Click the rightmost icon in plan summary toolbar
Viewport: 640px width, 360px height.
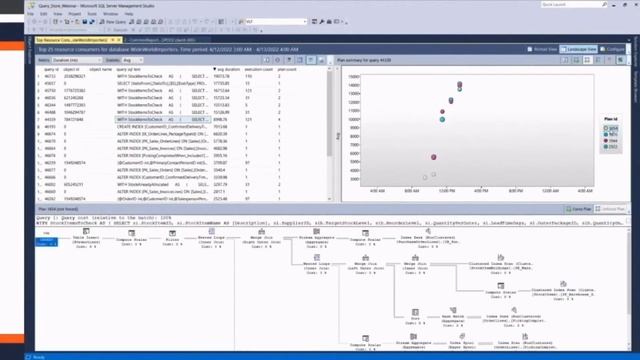point(620,60)
